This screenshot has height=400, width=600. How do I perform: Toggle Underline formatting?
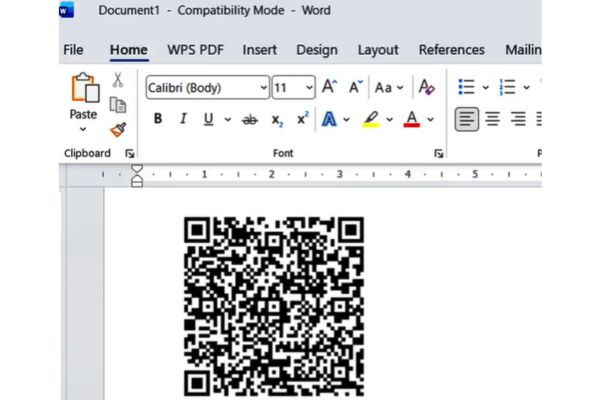(208, 119)
